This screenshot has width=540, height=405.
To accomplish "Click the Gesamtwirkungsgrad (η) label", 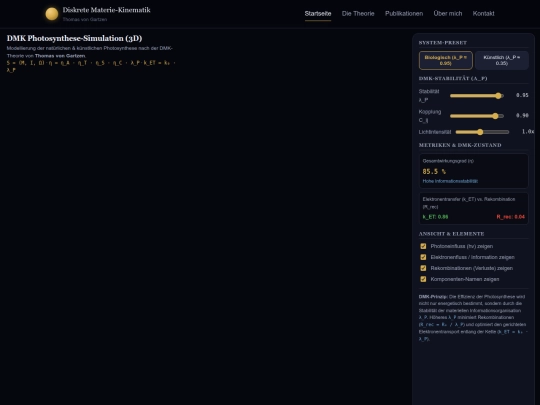I will pos(448,161).
